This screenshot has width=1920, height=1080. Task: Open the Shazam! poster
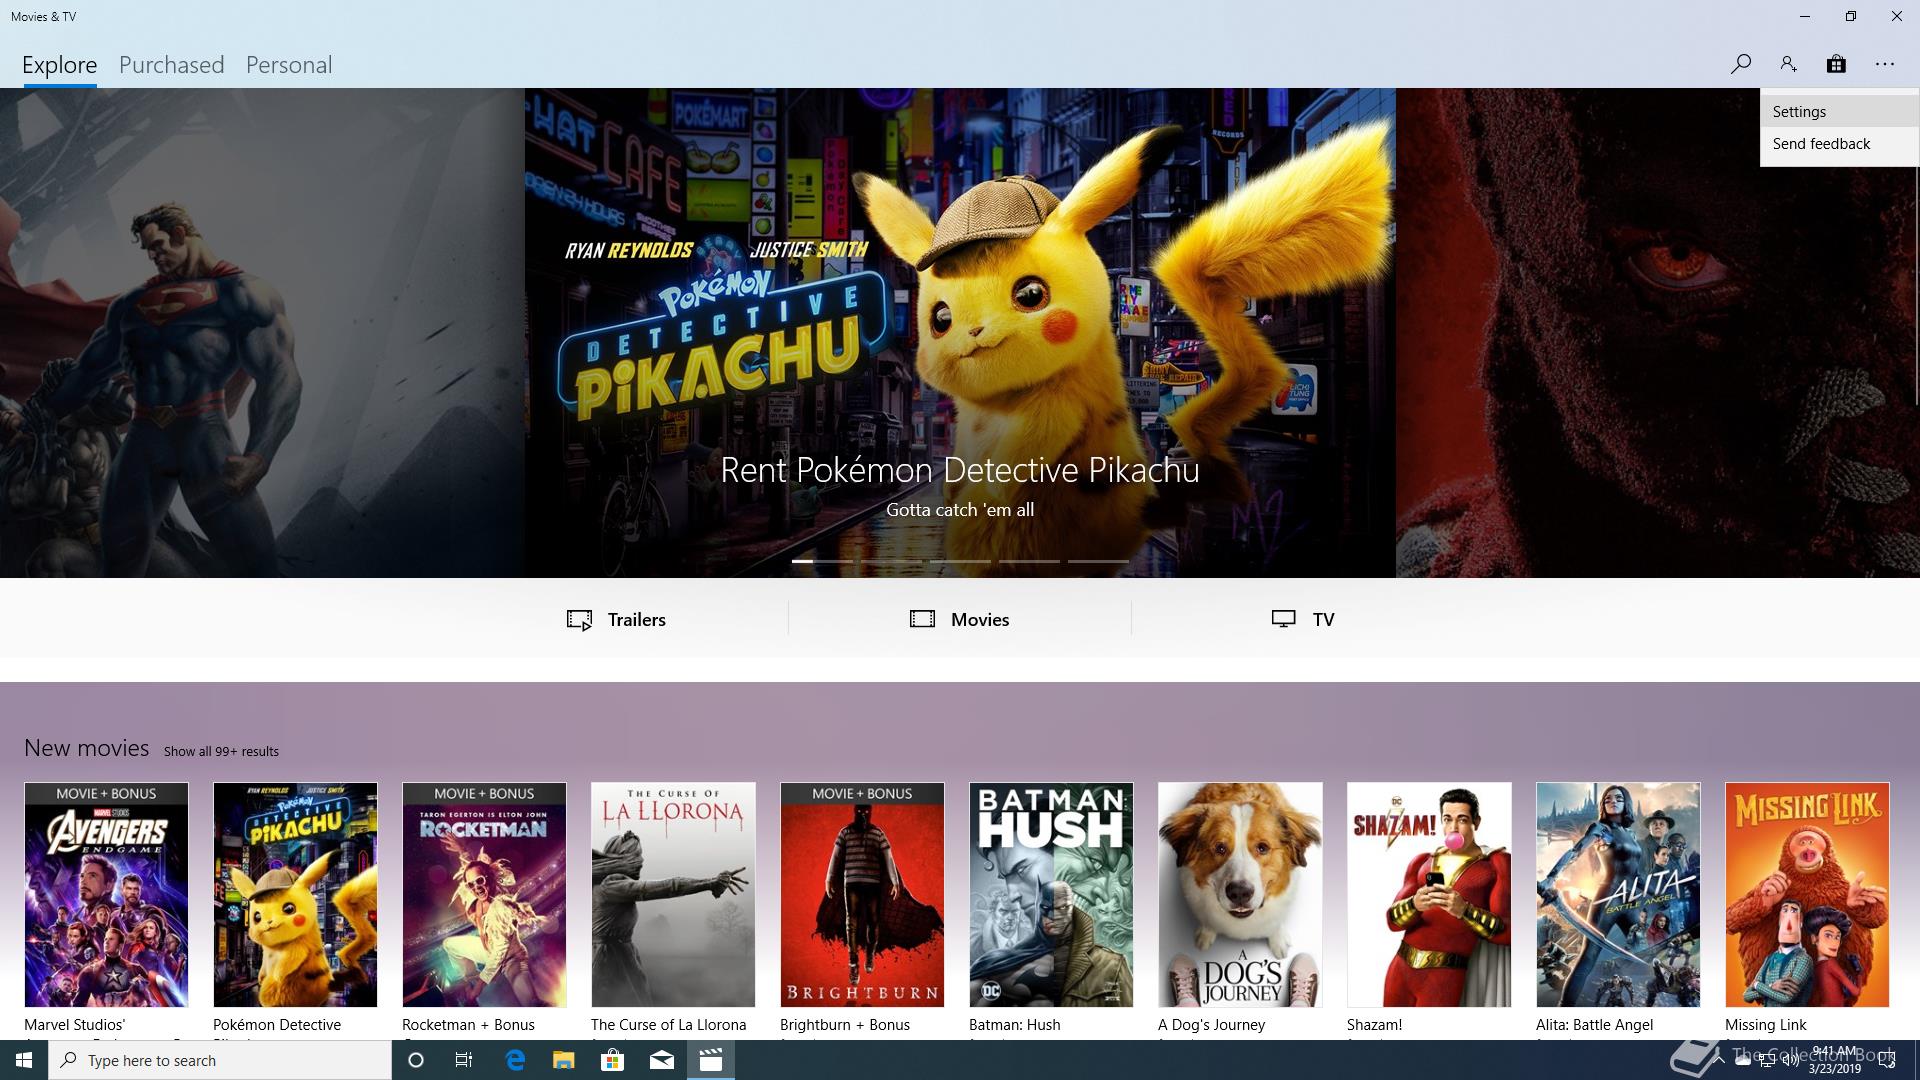(x=1429, y=895)
